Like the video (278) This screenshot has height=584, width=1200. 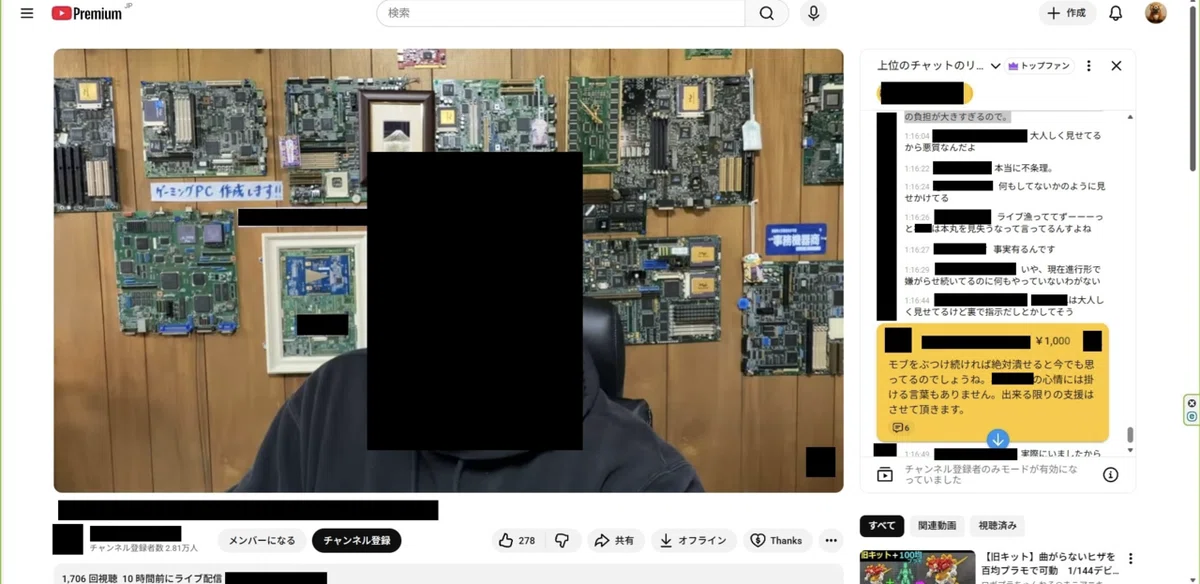(x=517, y=540)
